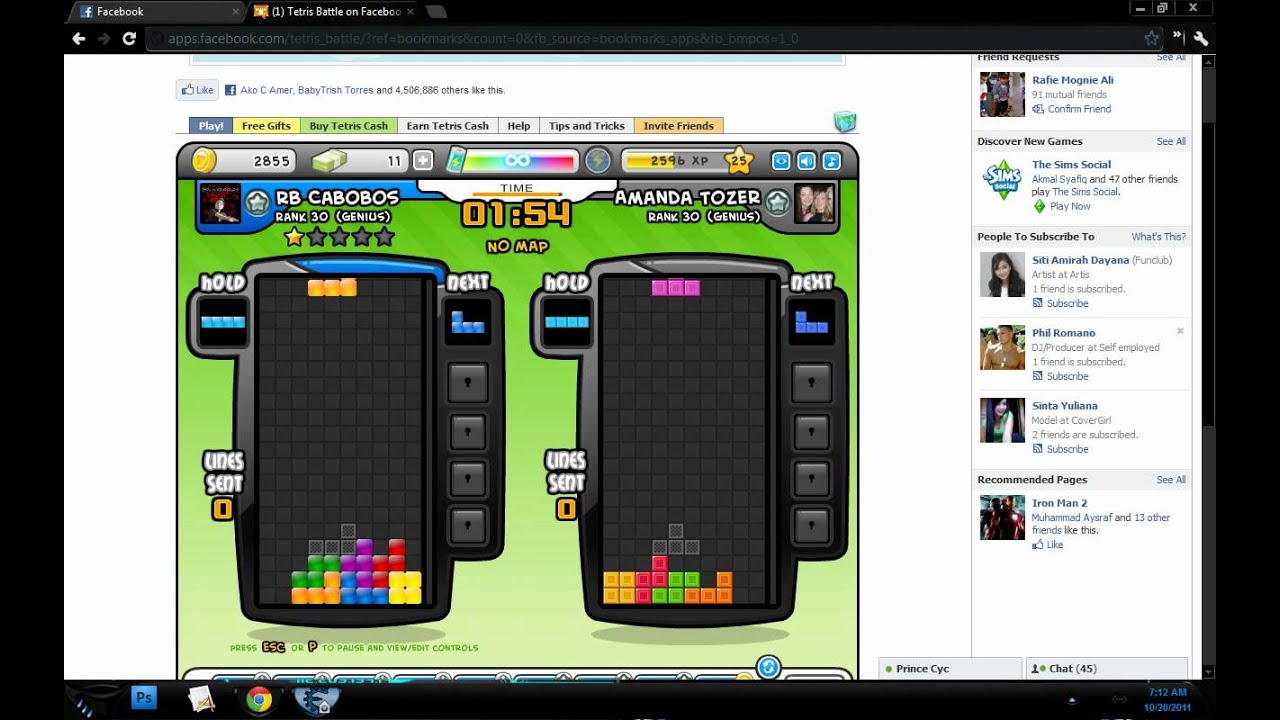The height and width of the screenshot is (720, 1280).
Task: Open the Buy Tetris Cash tab
Action: (x=348, y=126)
